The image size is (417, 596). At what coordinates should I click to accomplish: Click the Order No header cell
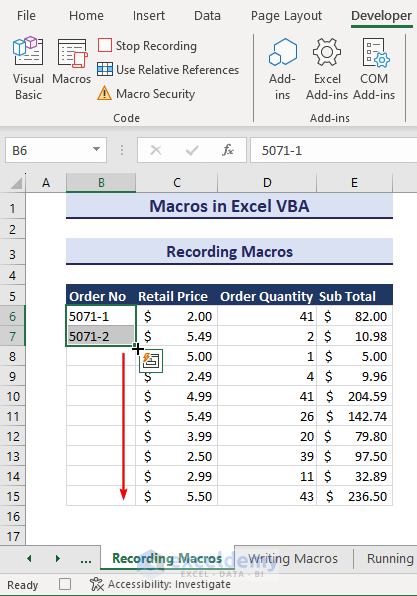101,296
